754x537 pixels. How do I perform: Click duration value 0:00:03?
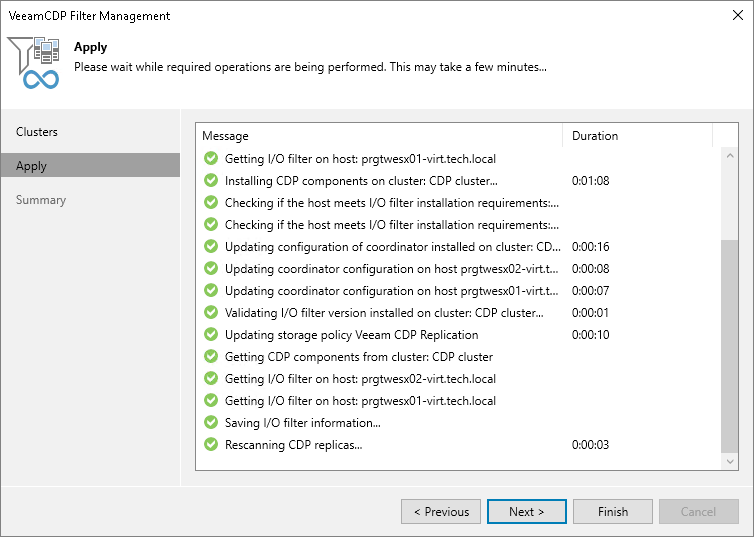click(x=591, y=444)
